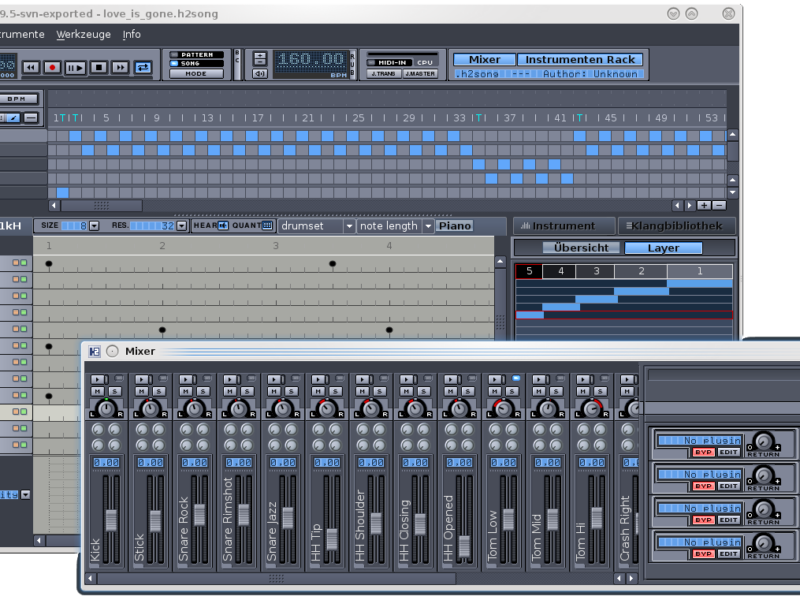Viewport: 800px width, 600px height.
Task: Click the rewind transport button
Action: coord(30,67)
